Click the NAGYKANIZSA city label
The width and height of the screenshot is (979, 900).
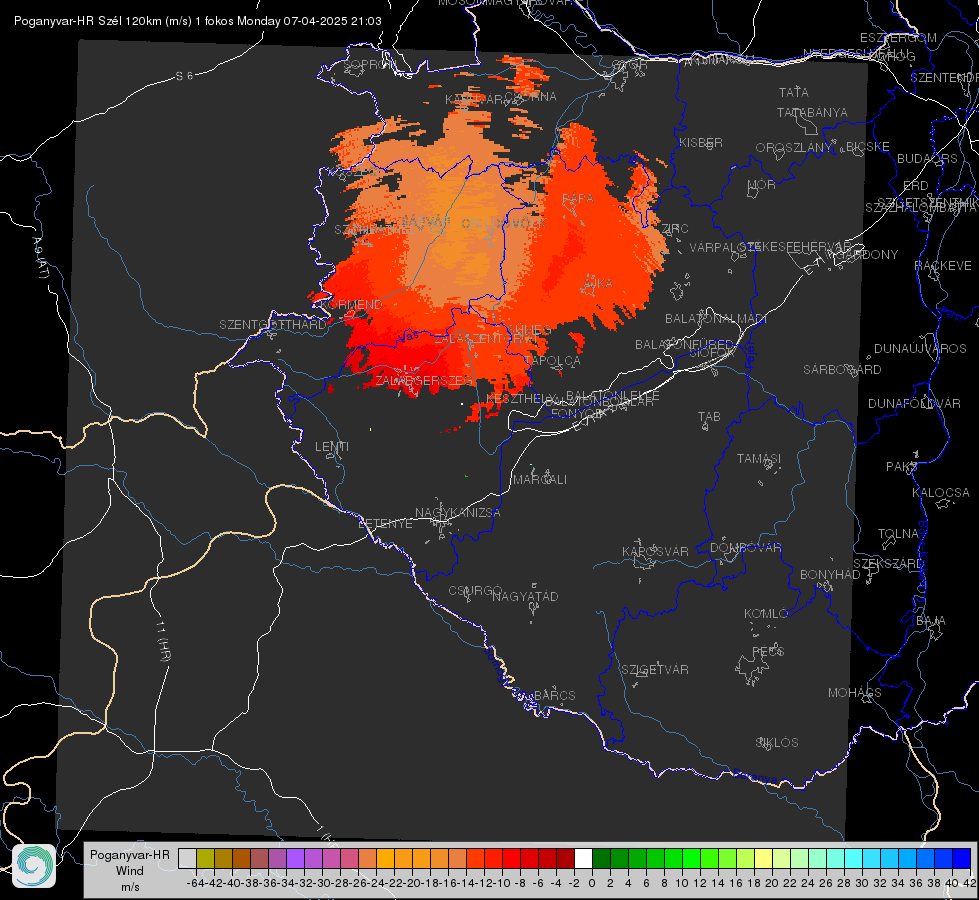pos(458,513)
